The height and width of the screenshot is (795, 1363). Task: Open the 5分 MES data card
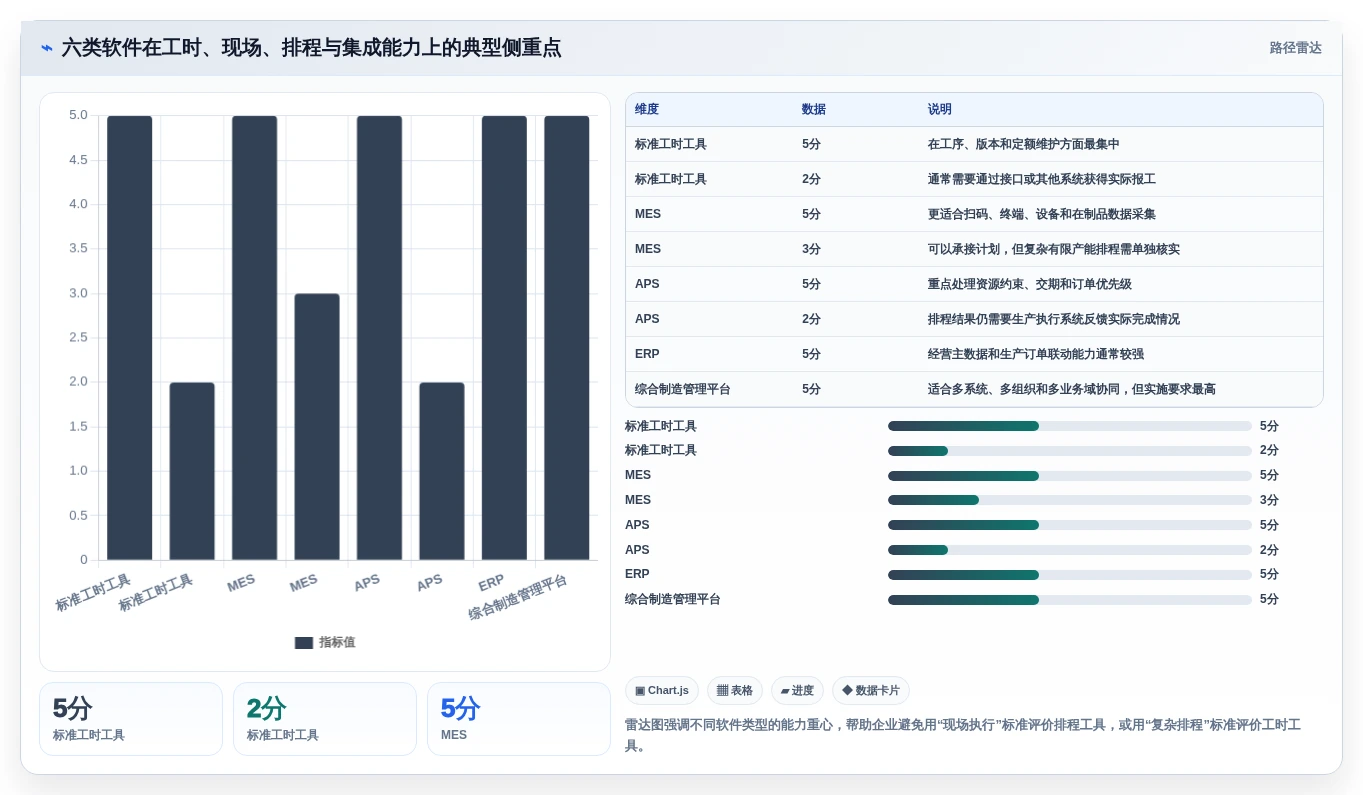(519, 719)
